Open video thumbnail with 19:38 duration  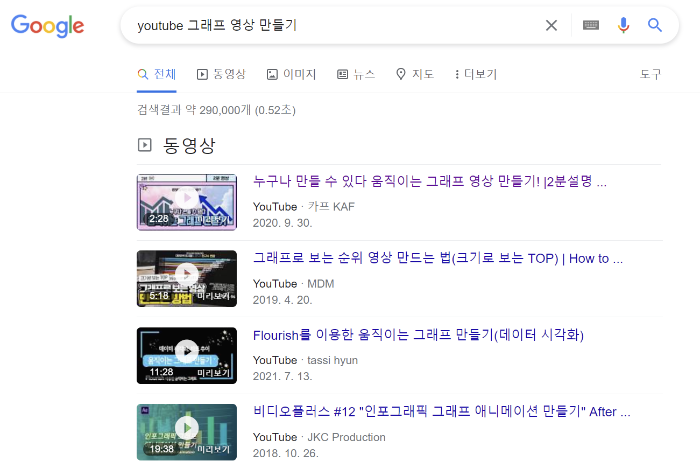(x=187, y=432)
